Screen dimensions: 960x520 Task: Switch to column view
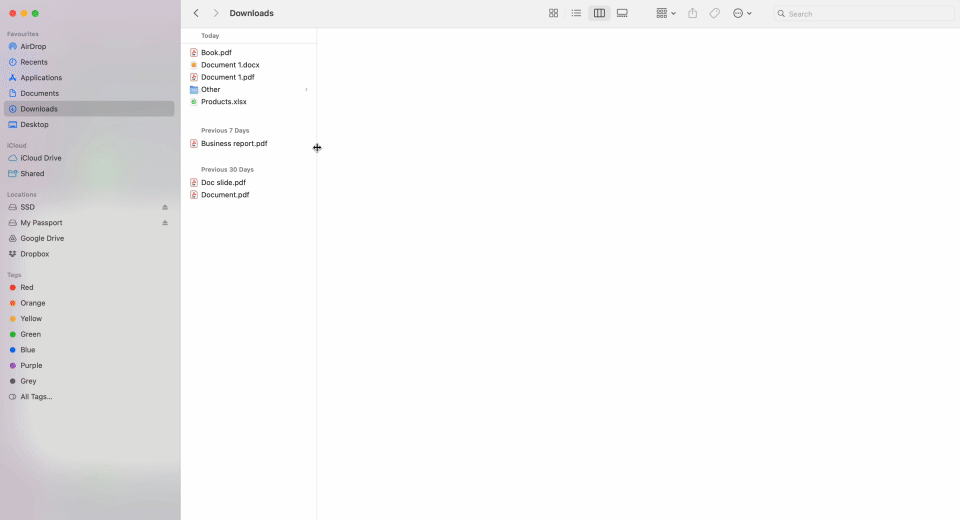tap(599, 13)
